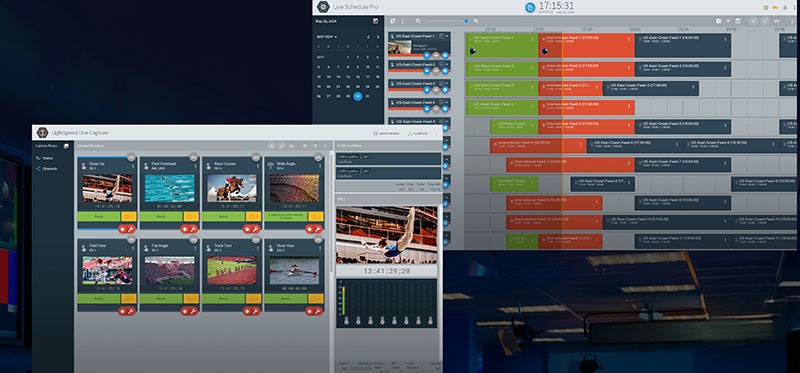Screen dimensions: 800x373
Task: Expand US-East-Coast-Feed-2 channel dropdown arrow
Action: pos(447,65)
